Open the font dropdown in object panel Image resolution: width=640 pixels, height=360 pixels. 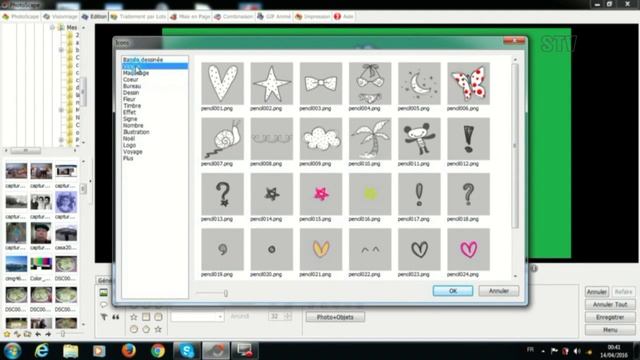(x=198, y=317)
